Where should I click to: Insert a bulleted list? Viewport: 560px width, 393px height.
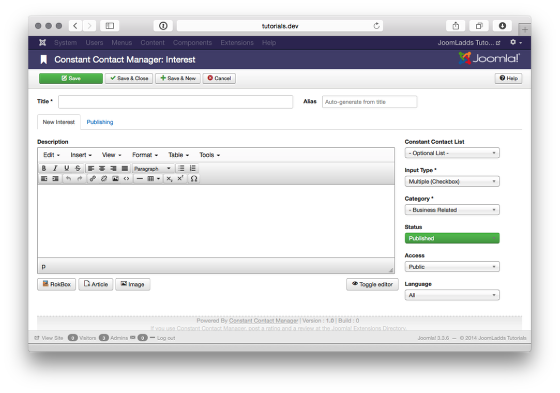pos(181,168)
